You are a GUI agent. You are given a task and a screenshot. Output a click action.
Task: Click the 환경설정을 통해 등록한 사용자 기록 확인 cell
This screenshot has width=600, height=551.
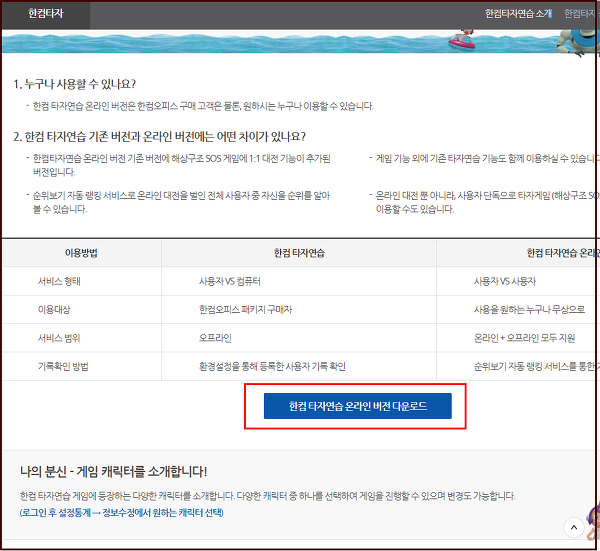click(272, 366)
